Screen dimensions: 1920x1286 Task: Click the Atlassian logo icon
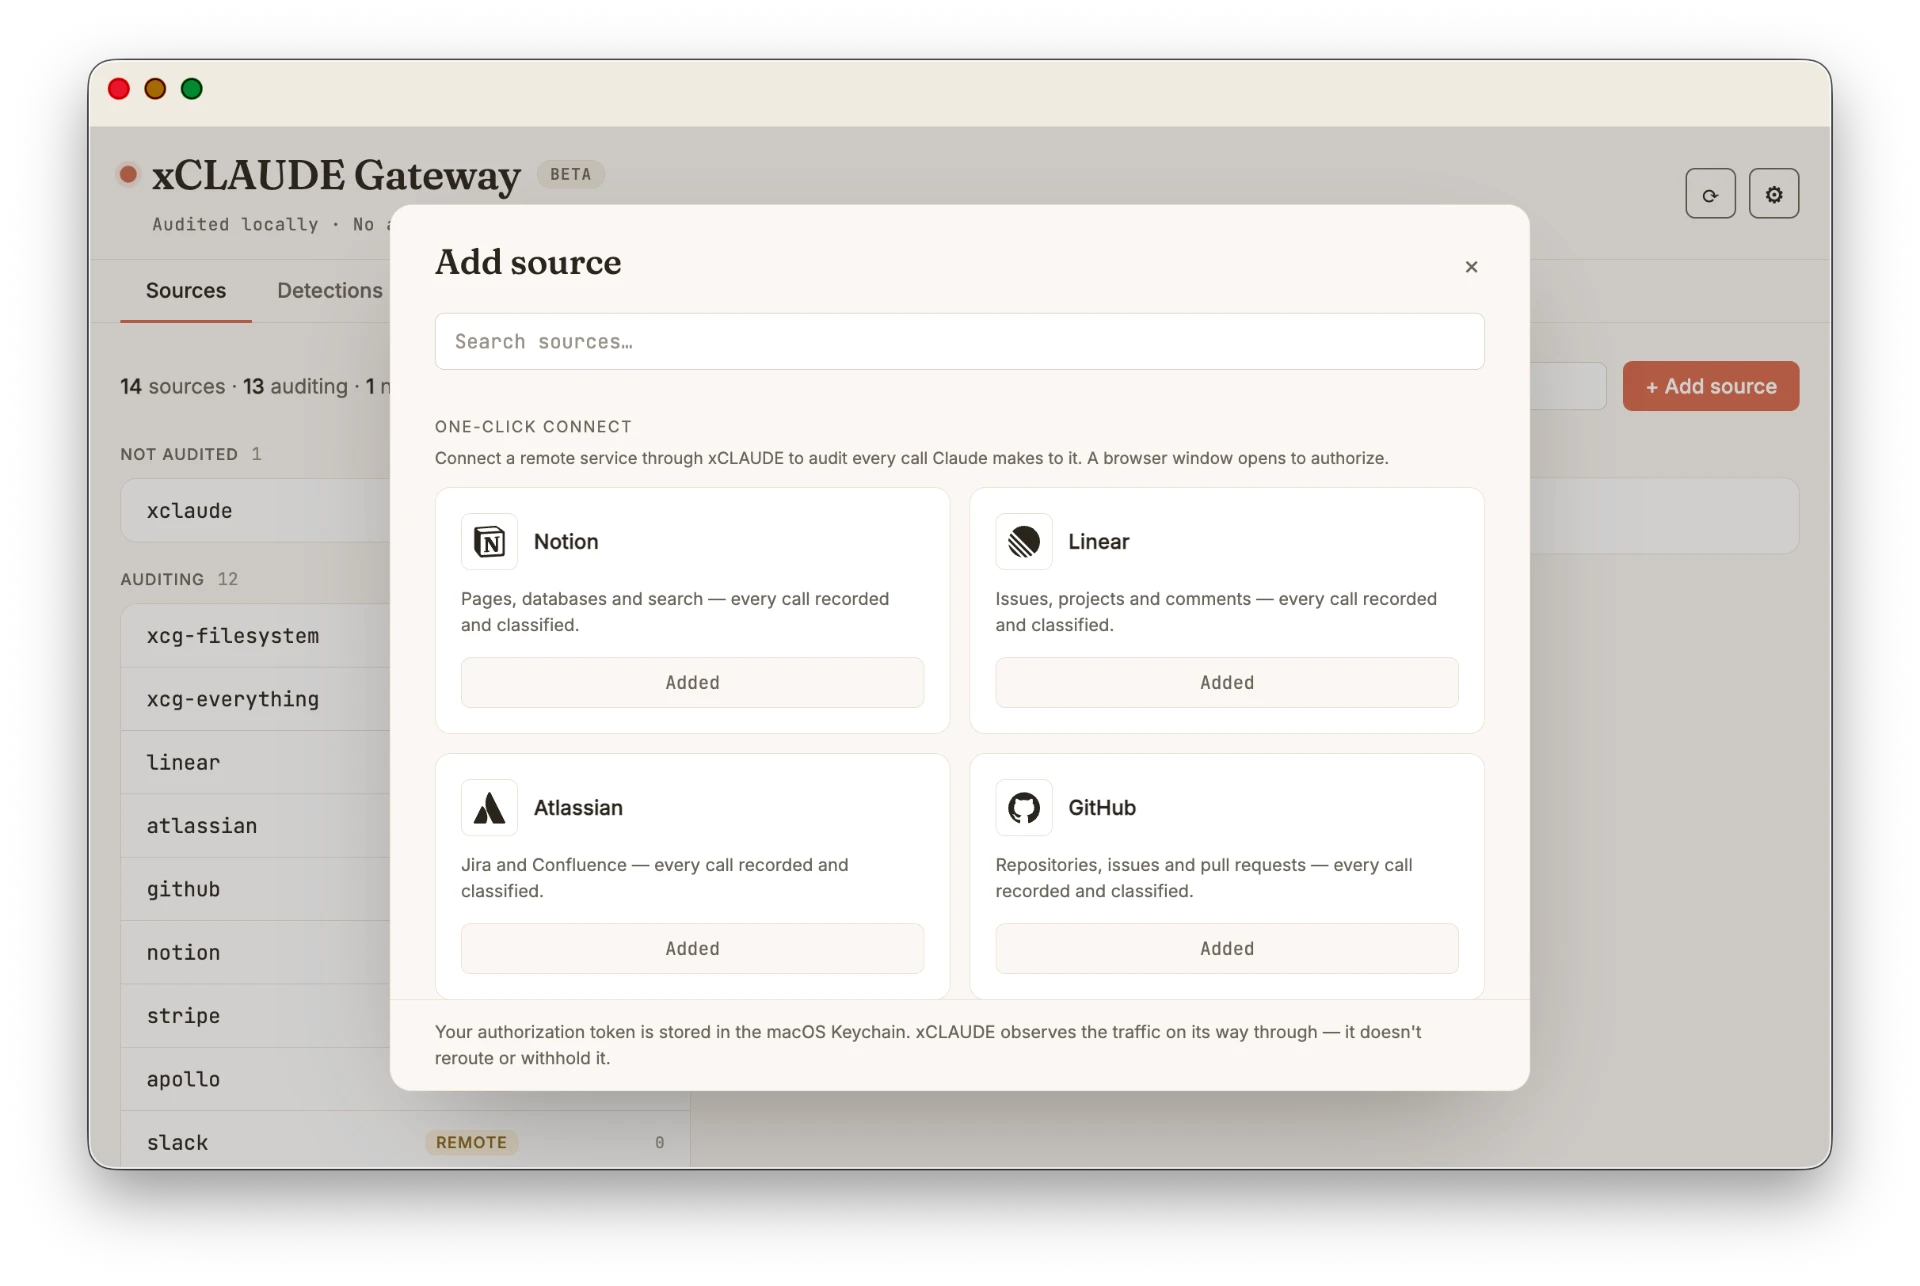(x=489, y=807)
